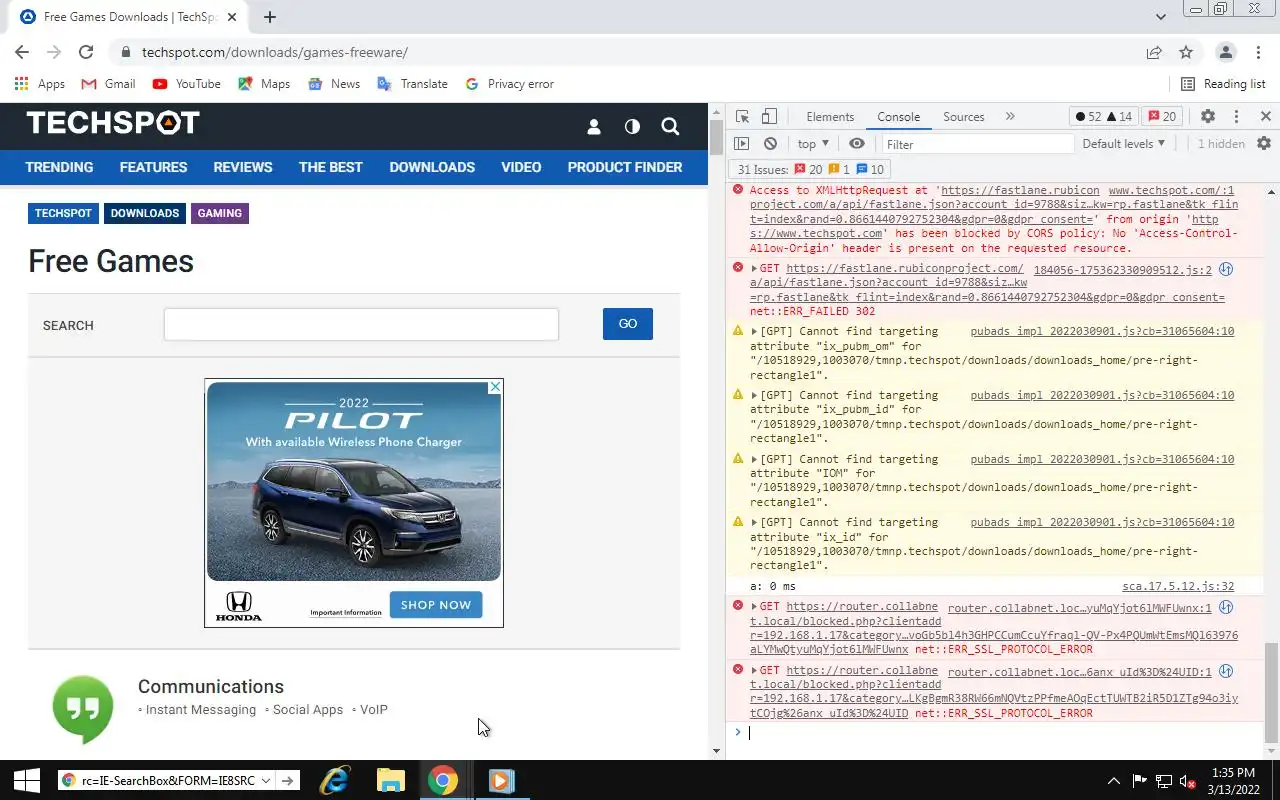Switch to the Sources tab

click(x=964, y=117)
